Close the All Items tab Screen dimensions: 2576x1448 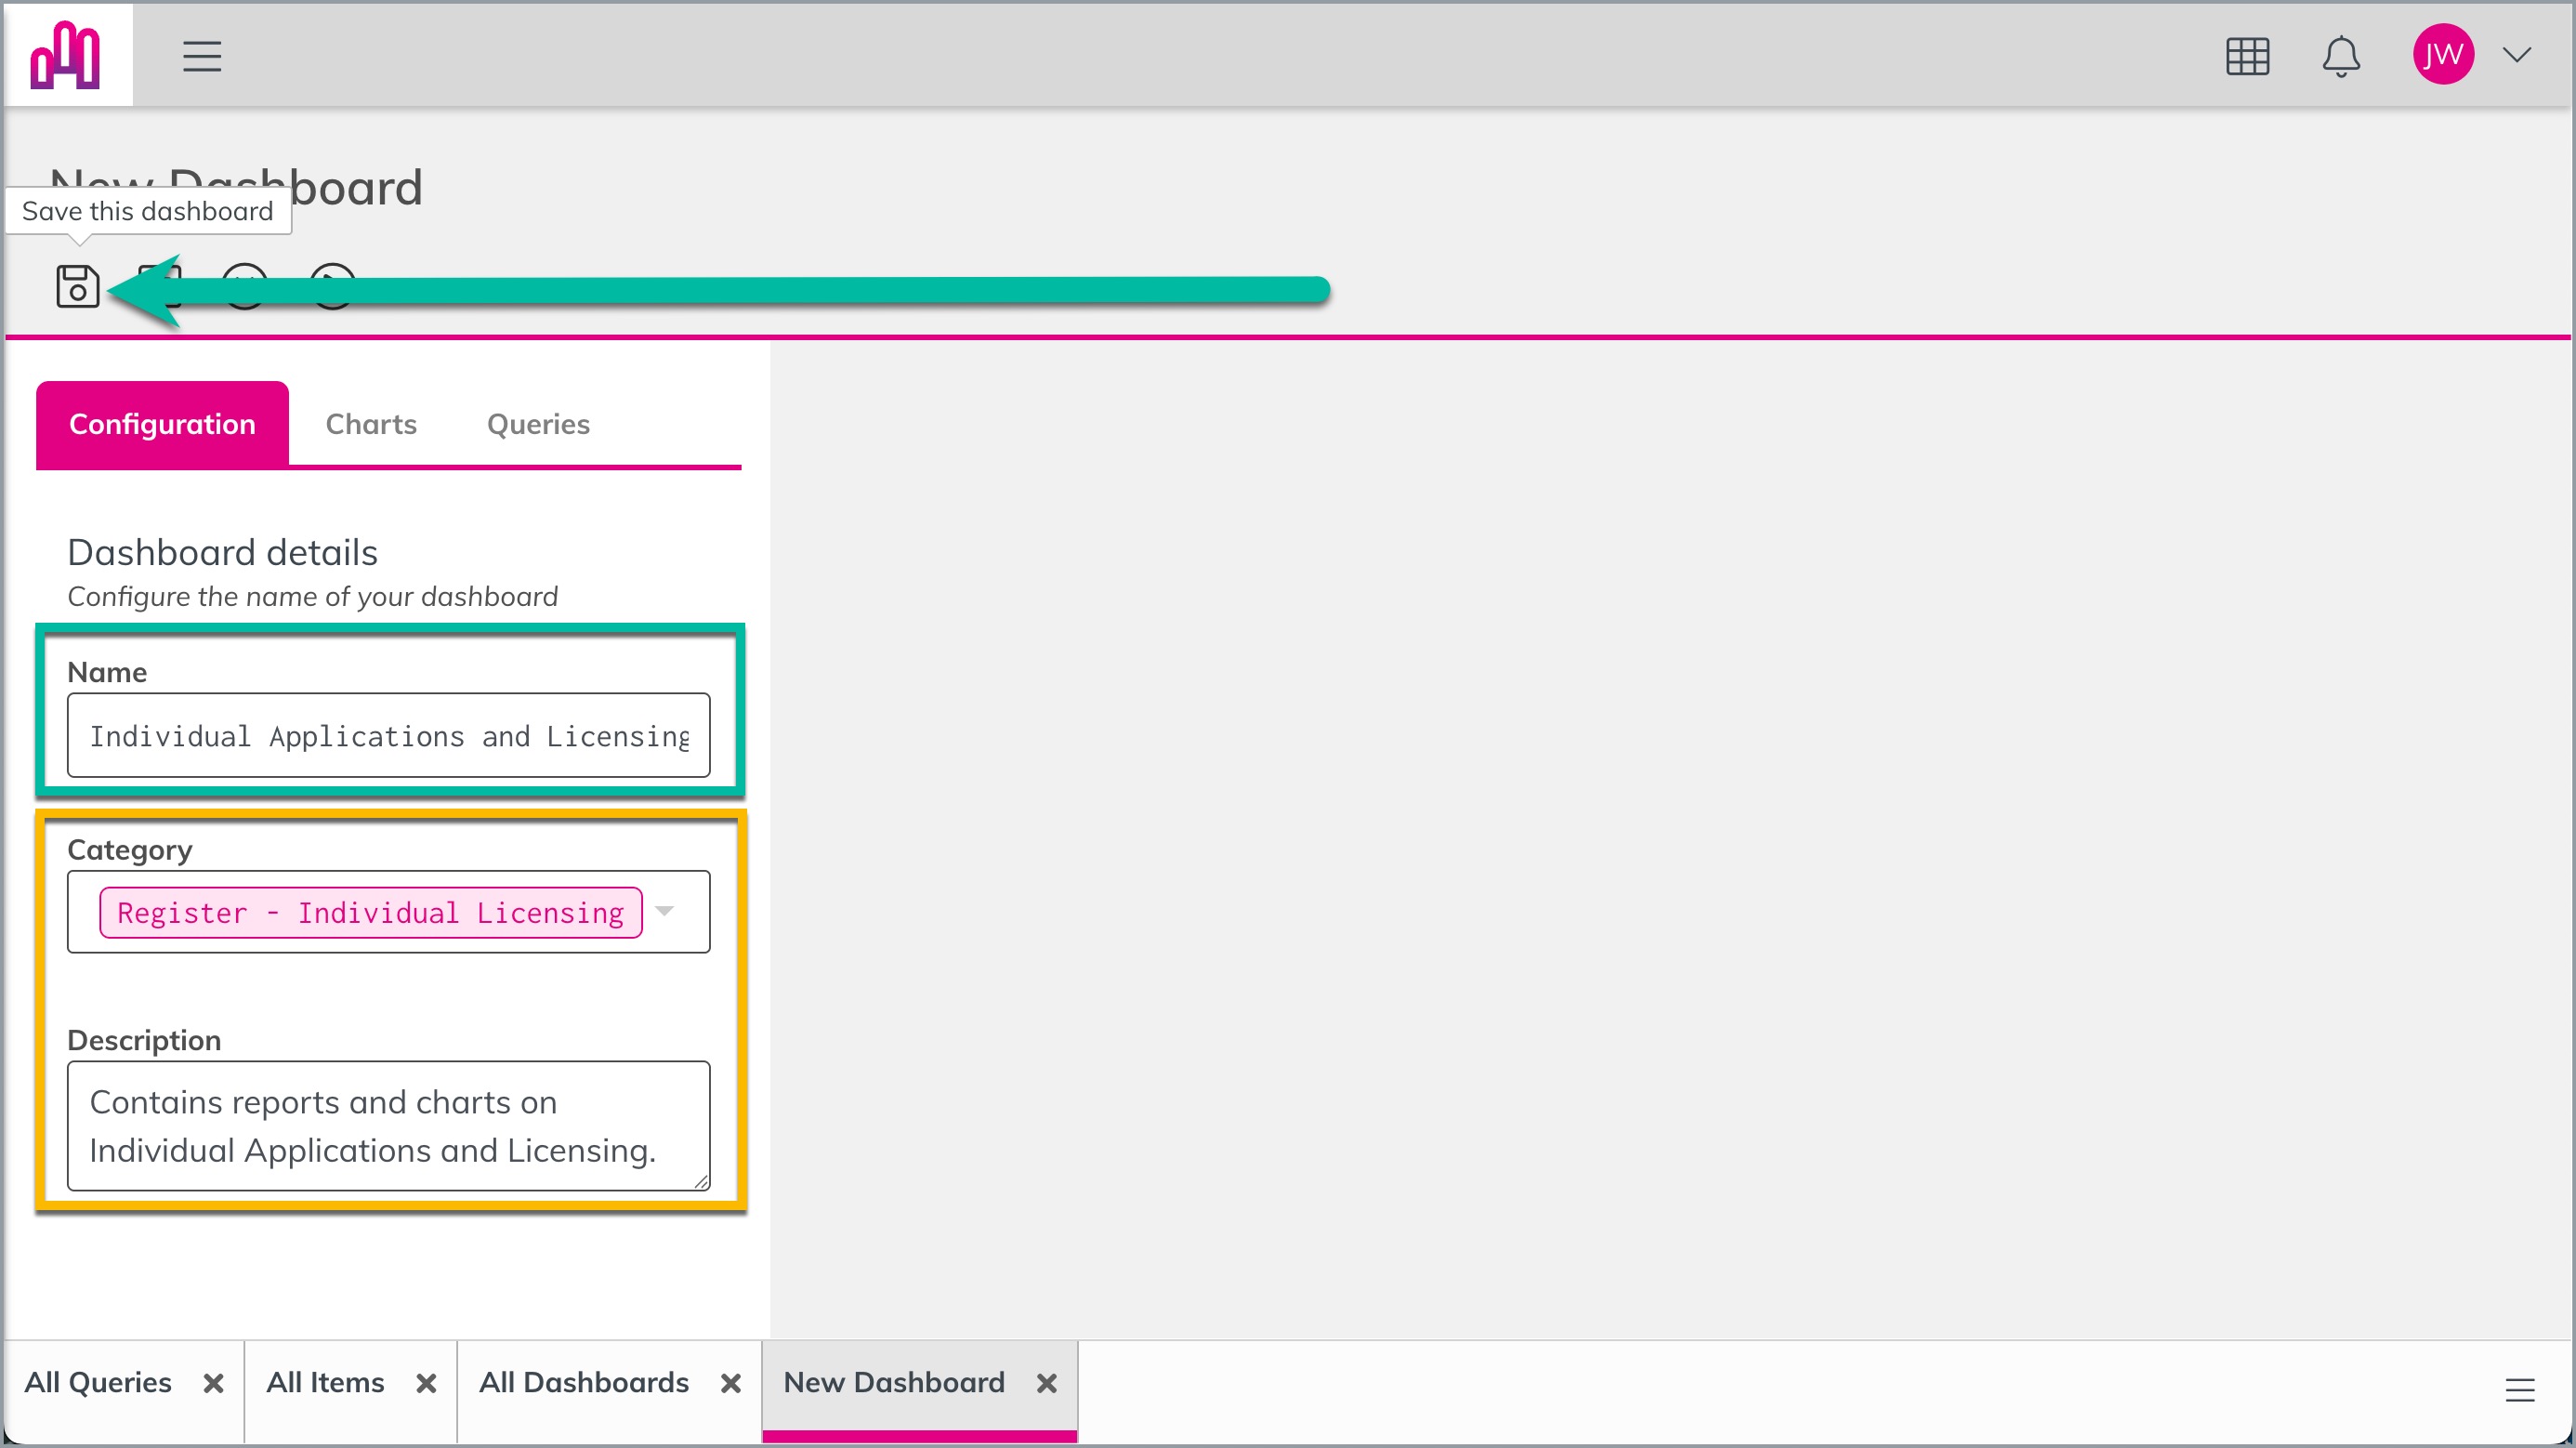click(x=426, y=1383)
